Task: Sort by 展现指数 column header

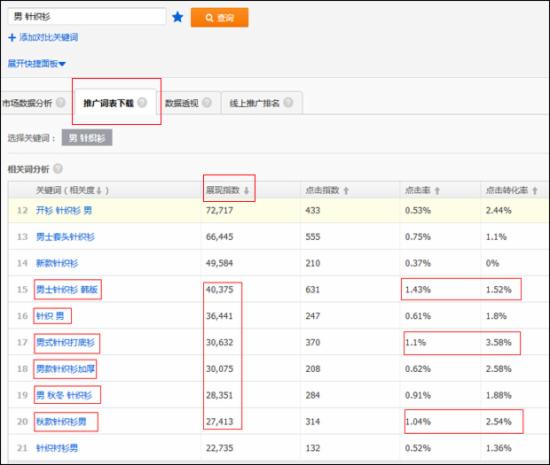Action: click(x=227, y=190)
